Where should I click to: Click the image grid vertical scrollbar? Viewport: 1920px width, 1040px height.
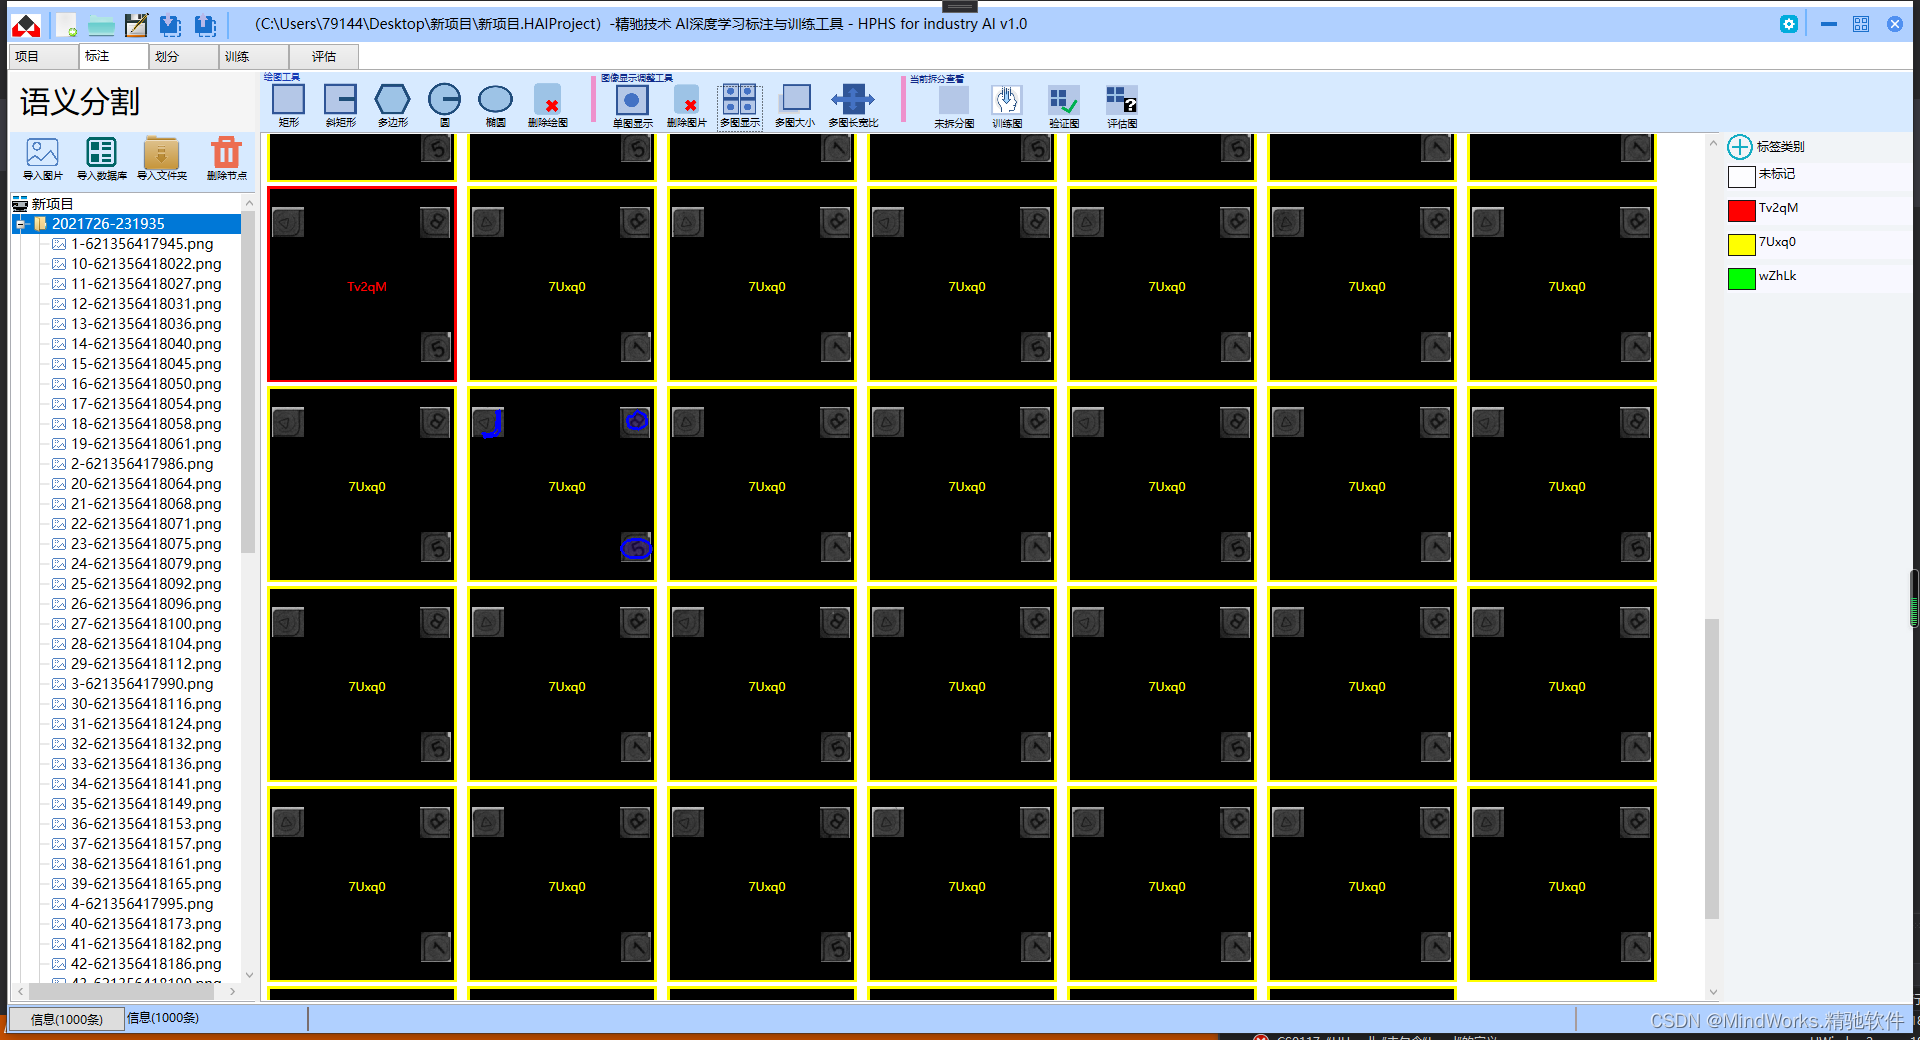[x=1712, y=768]
